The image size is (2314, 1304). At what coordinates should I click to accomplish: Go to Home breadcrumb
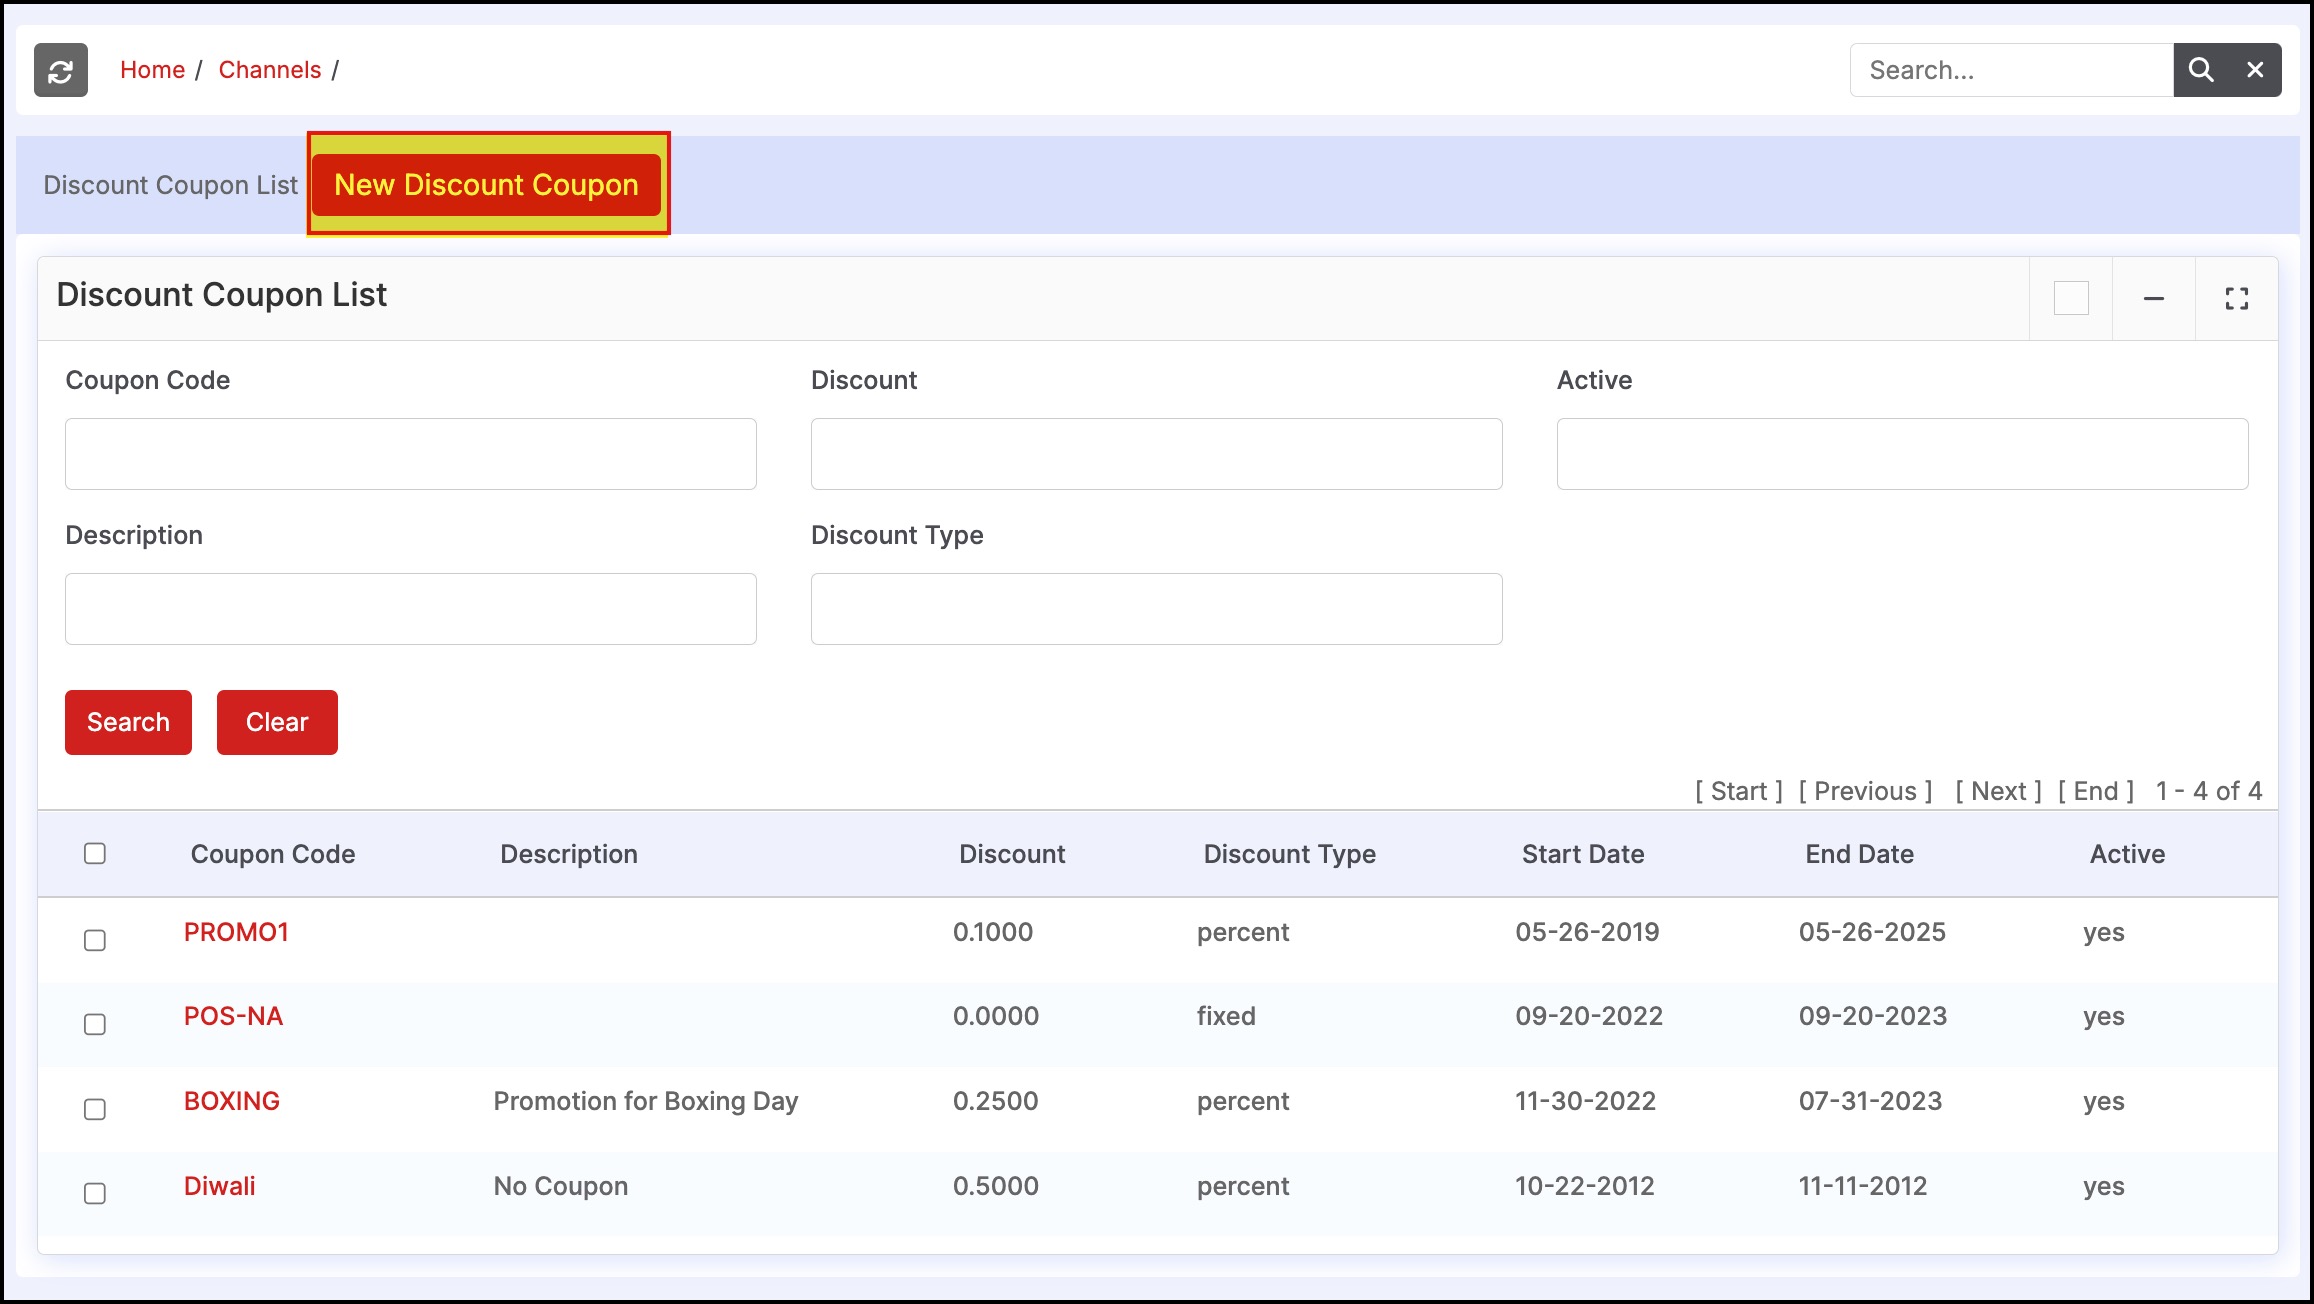pos(152,70)
